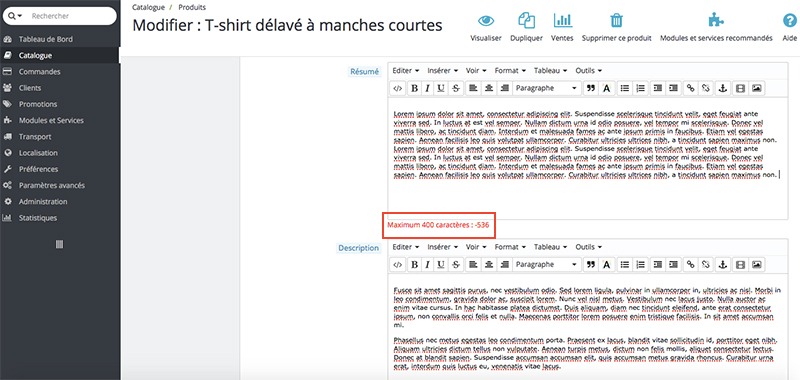
Task: Click the source code icon in Description toolbar
Action: [397, 264]
